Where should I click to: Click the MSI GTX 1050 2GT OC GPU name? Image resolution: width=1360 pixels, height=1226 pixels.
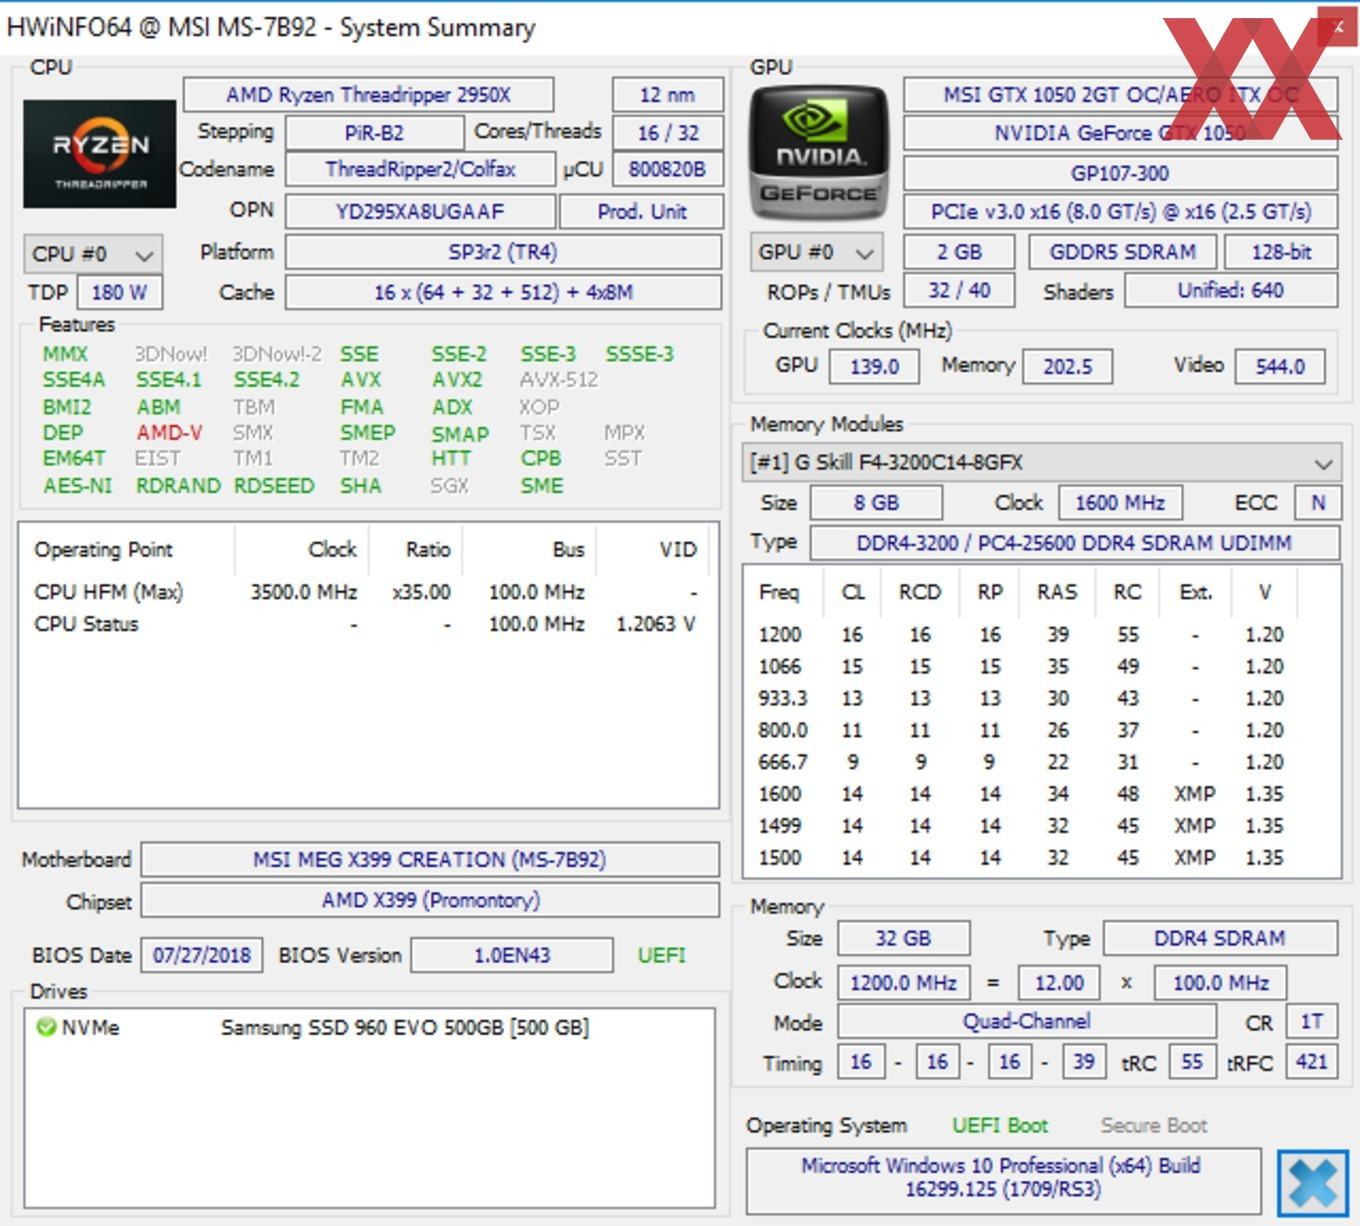[1120, 95]
